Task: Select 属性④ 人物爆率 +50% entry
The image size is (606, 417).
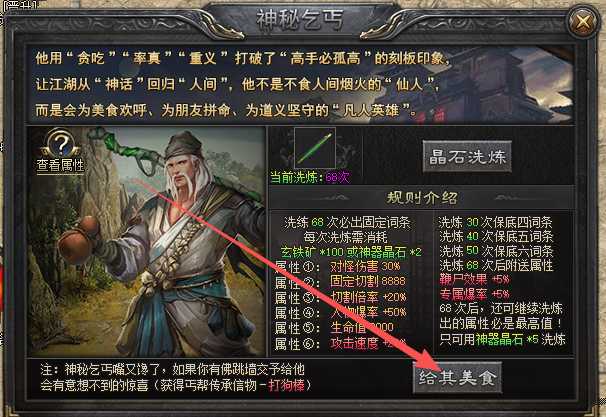Action: tap(340, 312)
